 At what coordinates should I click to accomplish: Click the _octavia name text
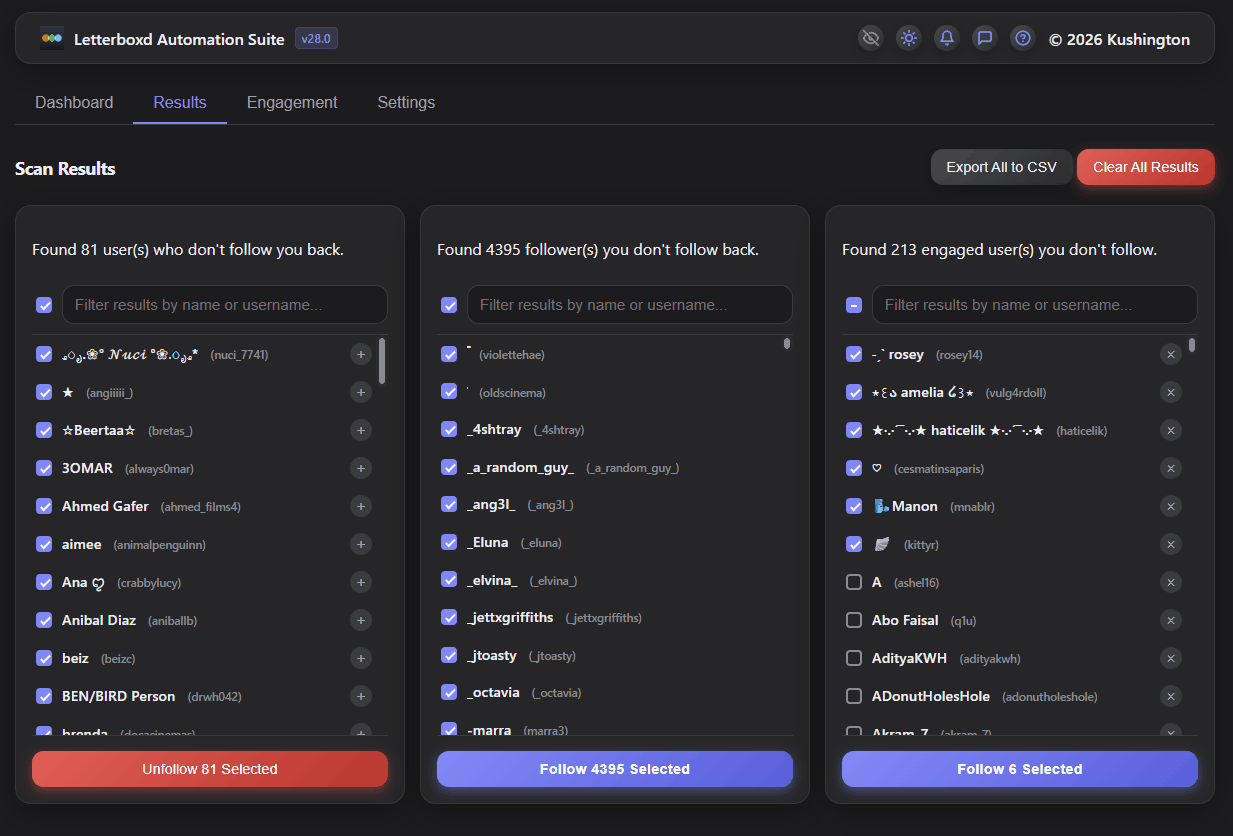(493, 692)
